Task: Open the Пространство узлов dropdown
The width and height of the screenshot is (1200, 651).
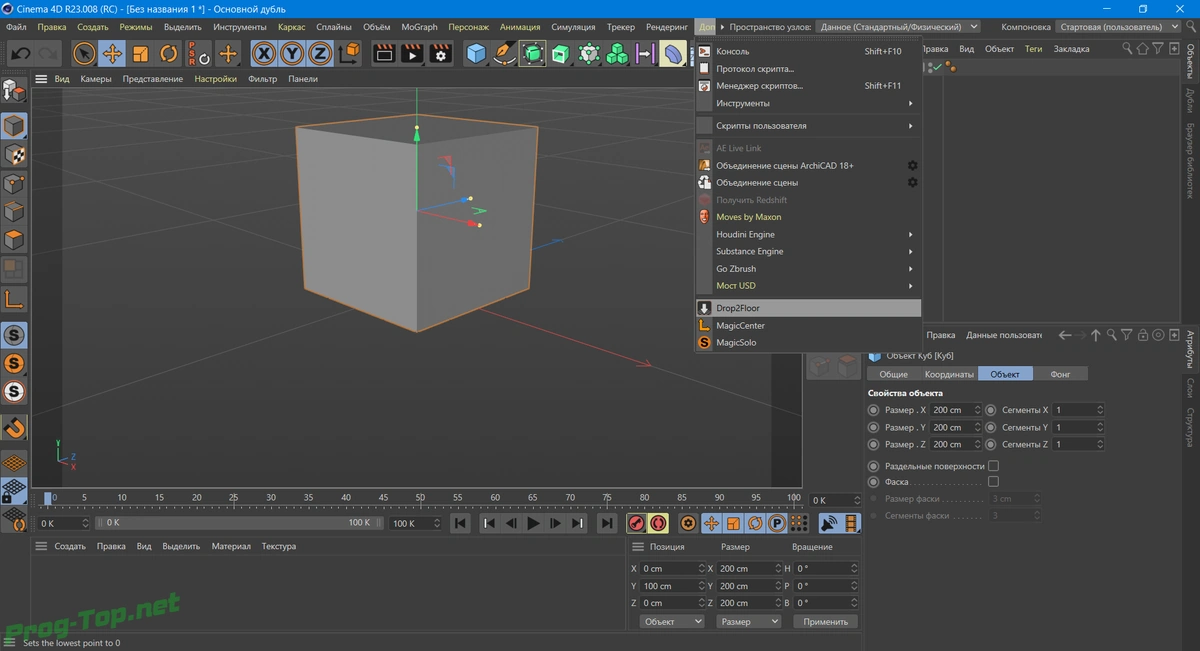Action: click(898, 27)
